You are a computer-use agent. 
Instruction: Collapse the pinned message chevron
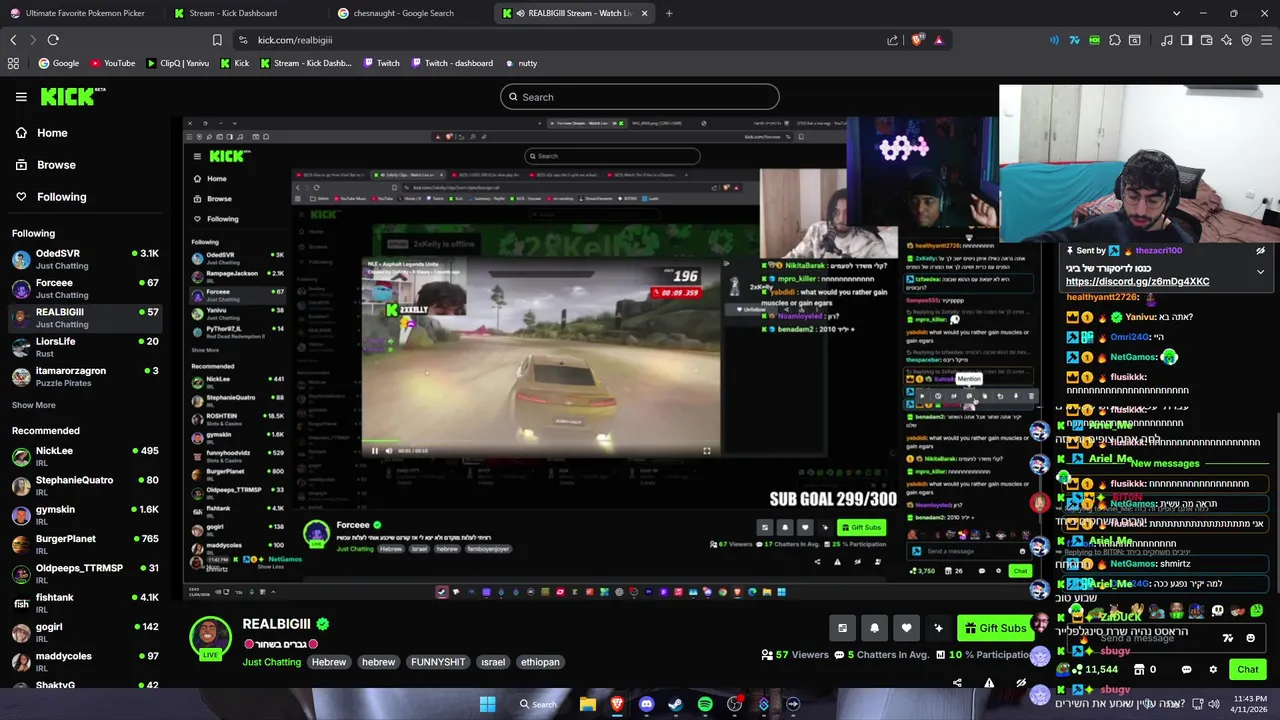point(1260,272)
